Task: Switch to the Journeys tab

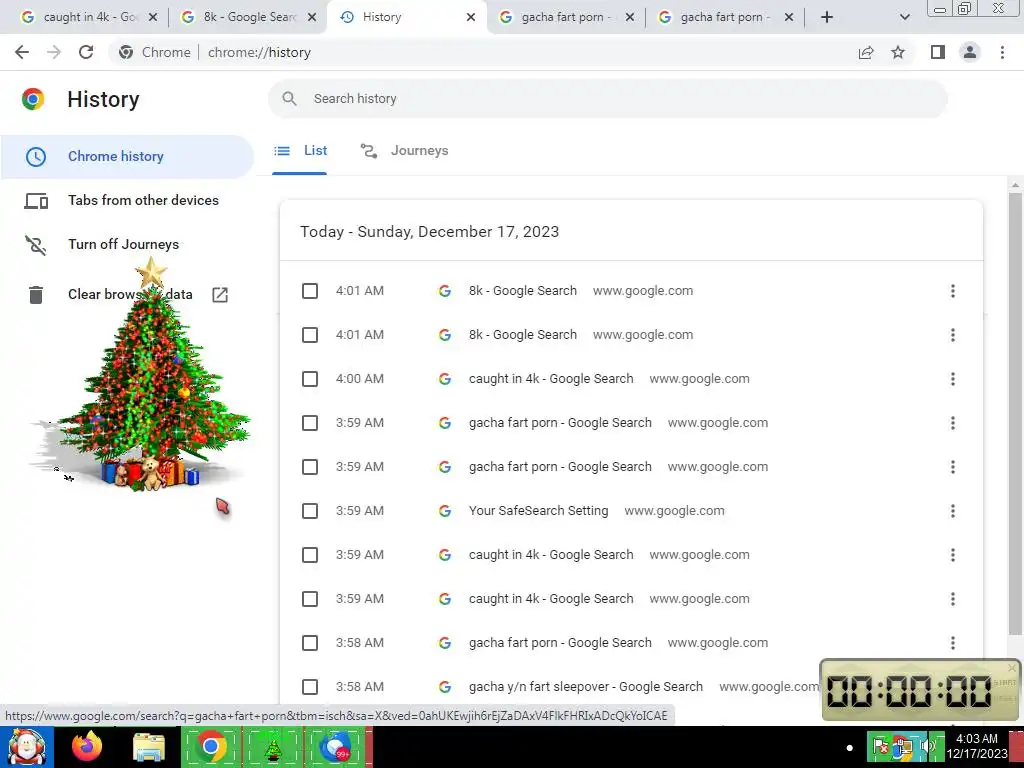Action: [x=404, y=151]
